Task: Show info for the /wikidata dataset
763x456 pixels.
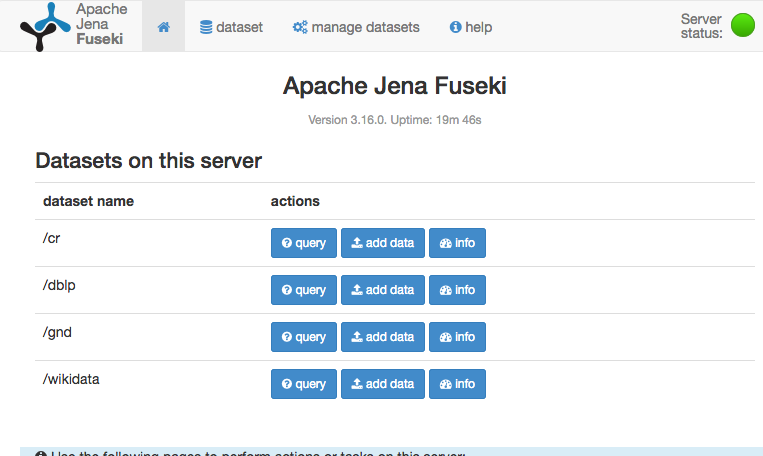Action: 457,384
